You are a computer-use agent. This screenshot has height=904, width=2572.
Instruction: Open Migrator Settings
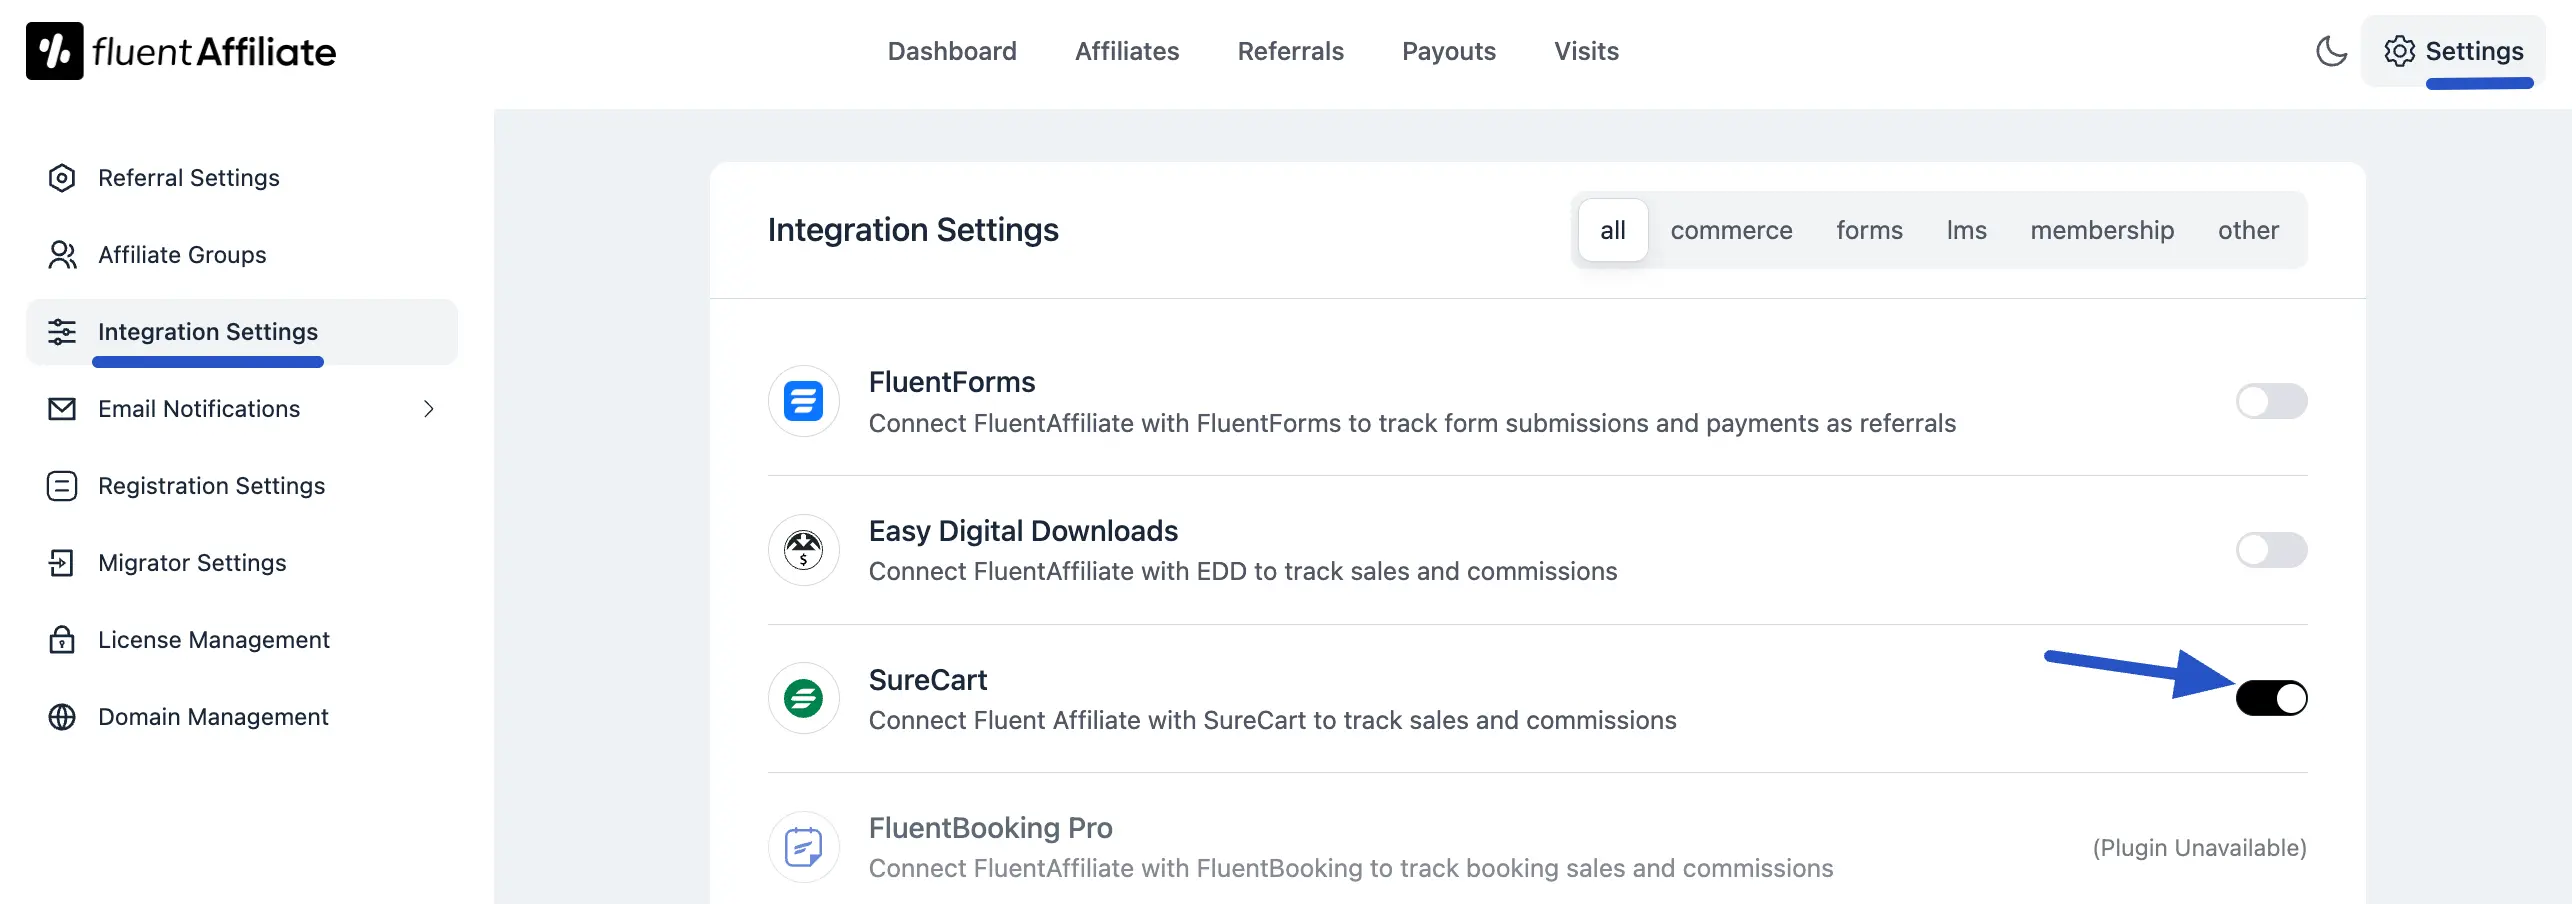[x=191, y=562]
